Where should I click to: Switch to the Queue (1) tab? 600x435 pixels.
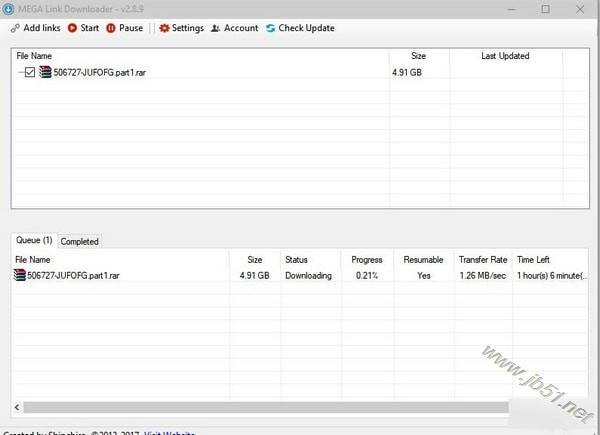[x=34, y=240]
